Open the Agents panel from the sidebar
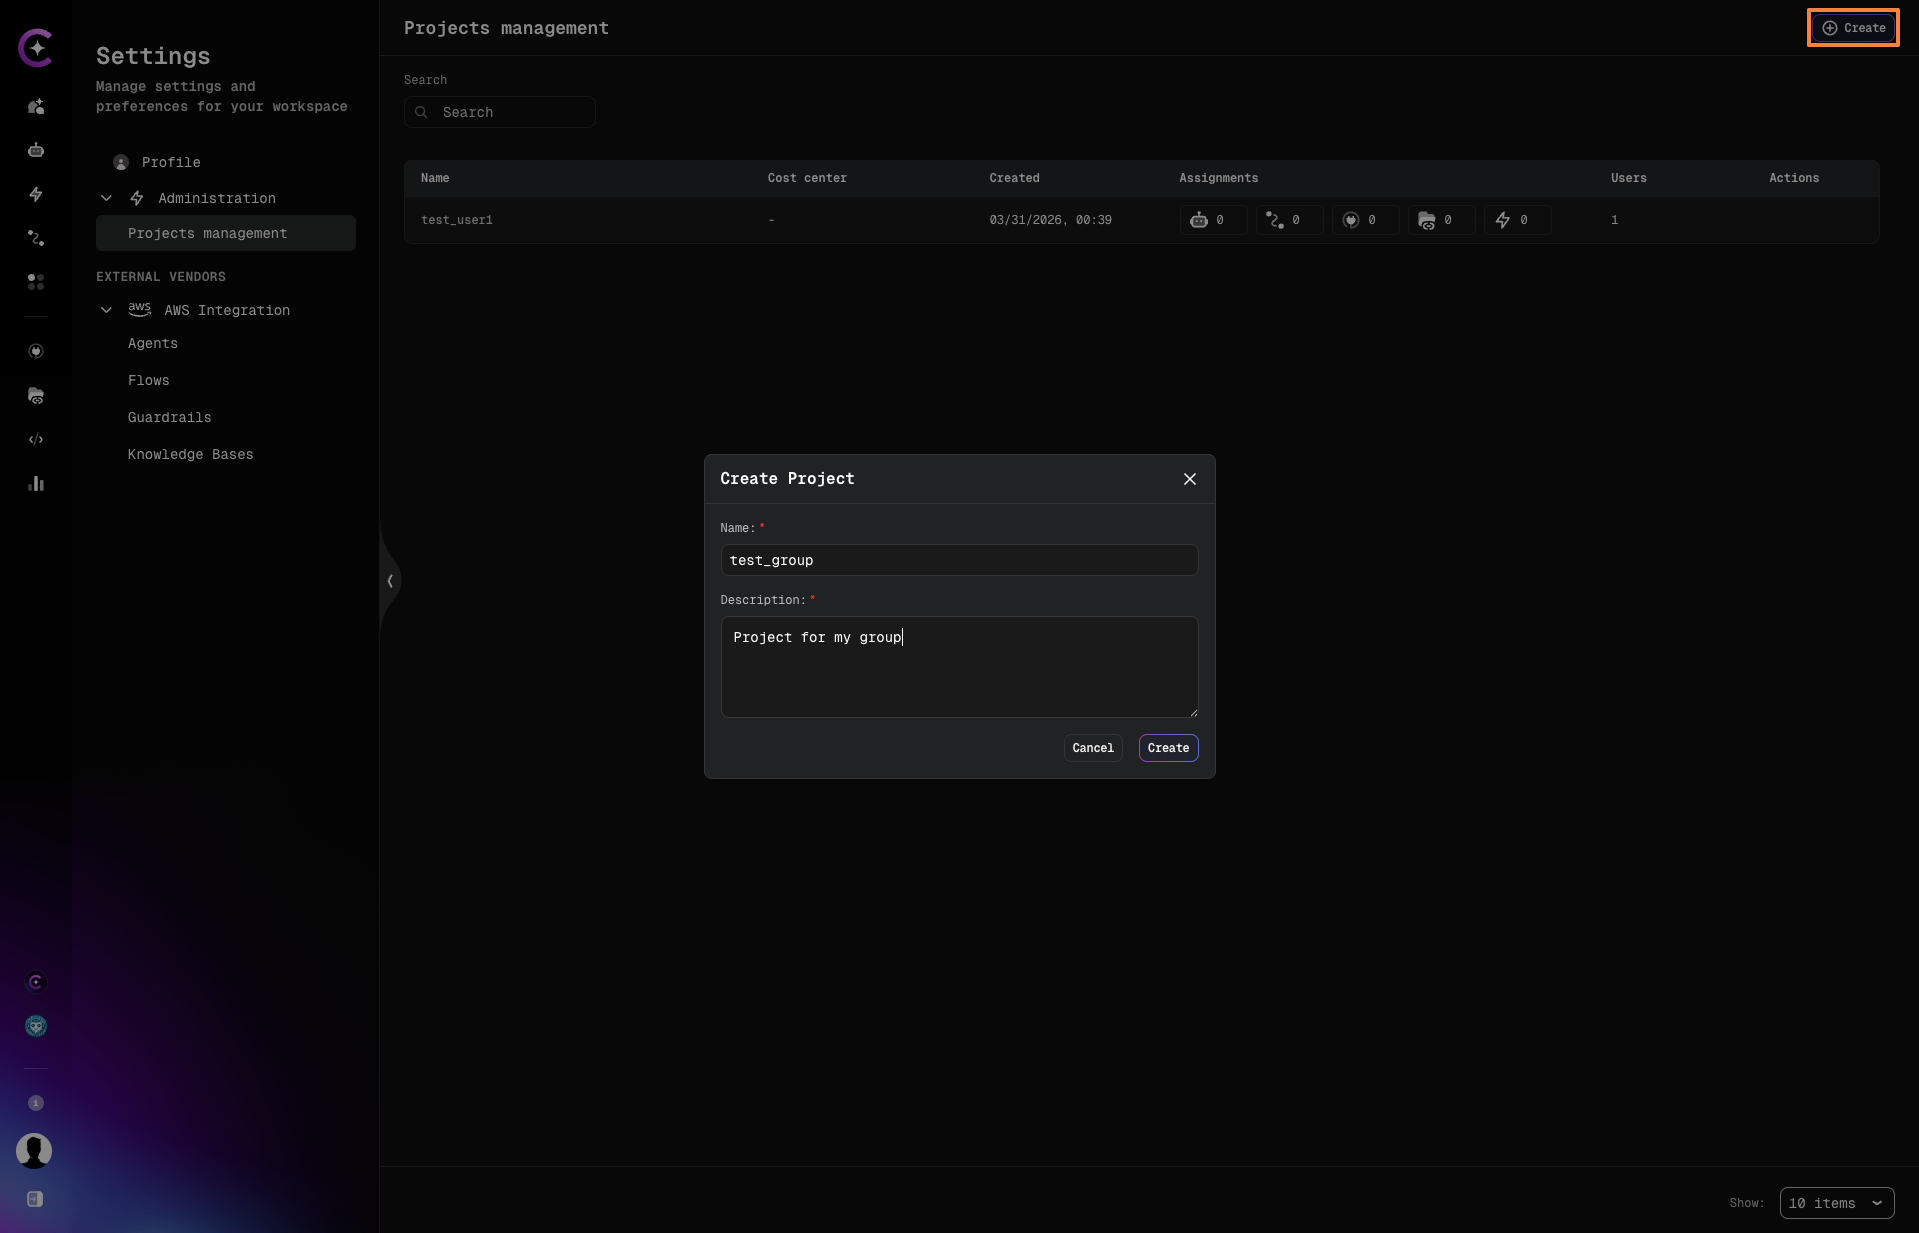This screenshot has width=1919, height=1233. pos(152,343)
